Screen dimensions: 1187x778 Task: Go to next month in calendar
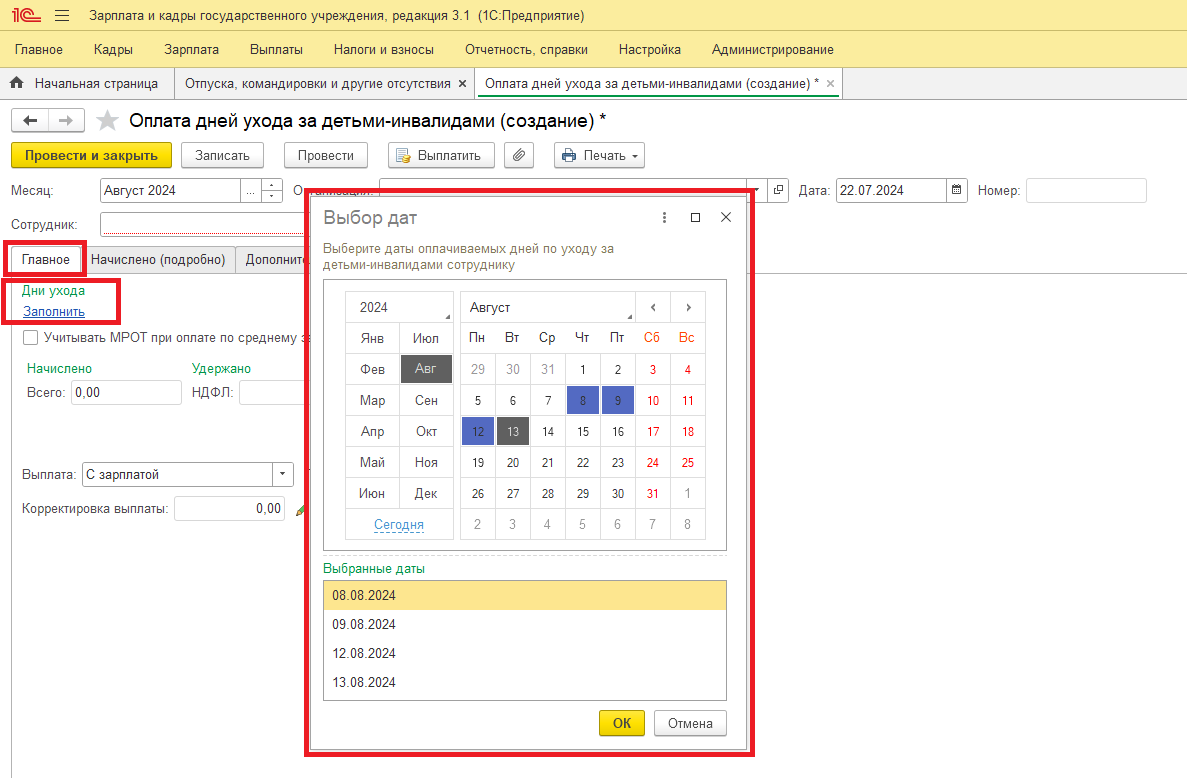[x=688, y=307]
